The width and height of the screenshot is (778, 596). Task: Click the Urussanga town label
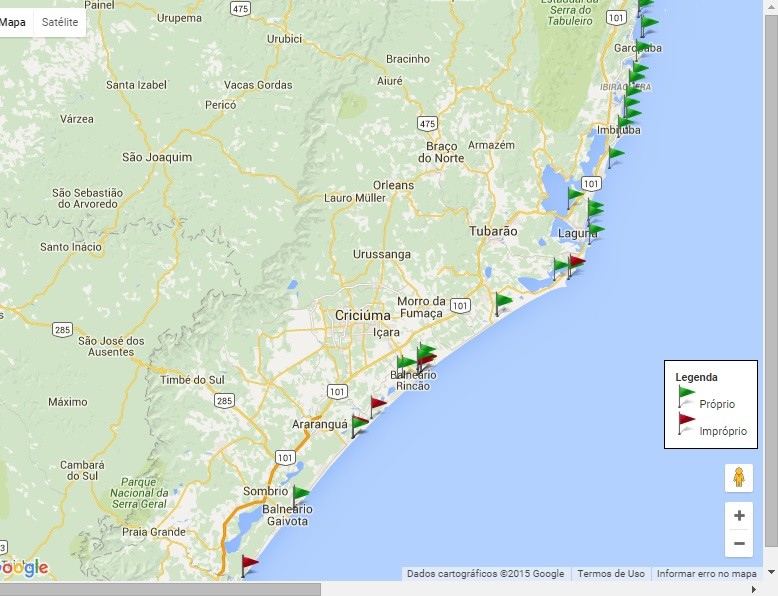coord(382,255)
